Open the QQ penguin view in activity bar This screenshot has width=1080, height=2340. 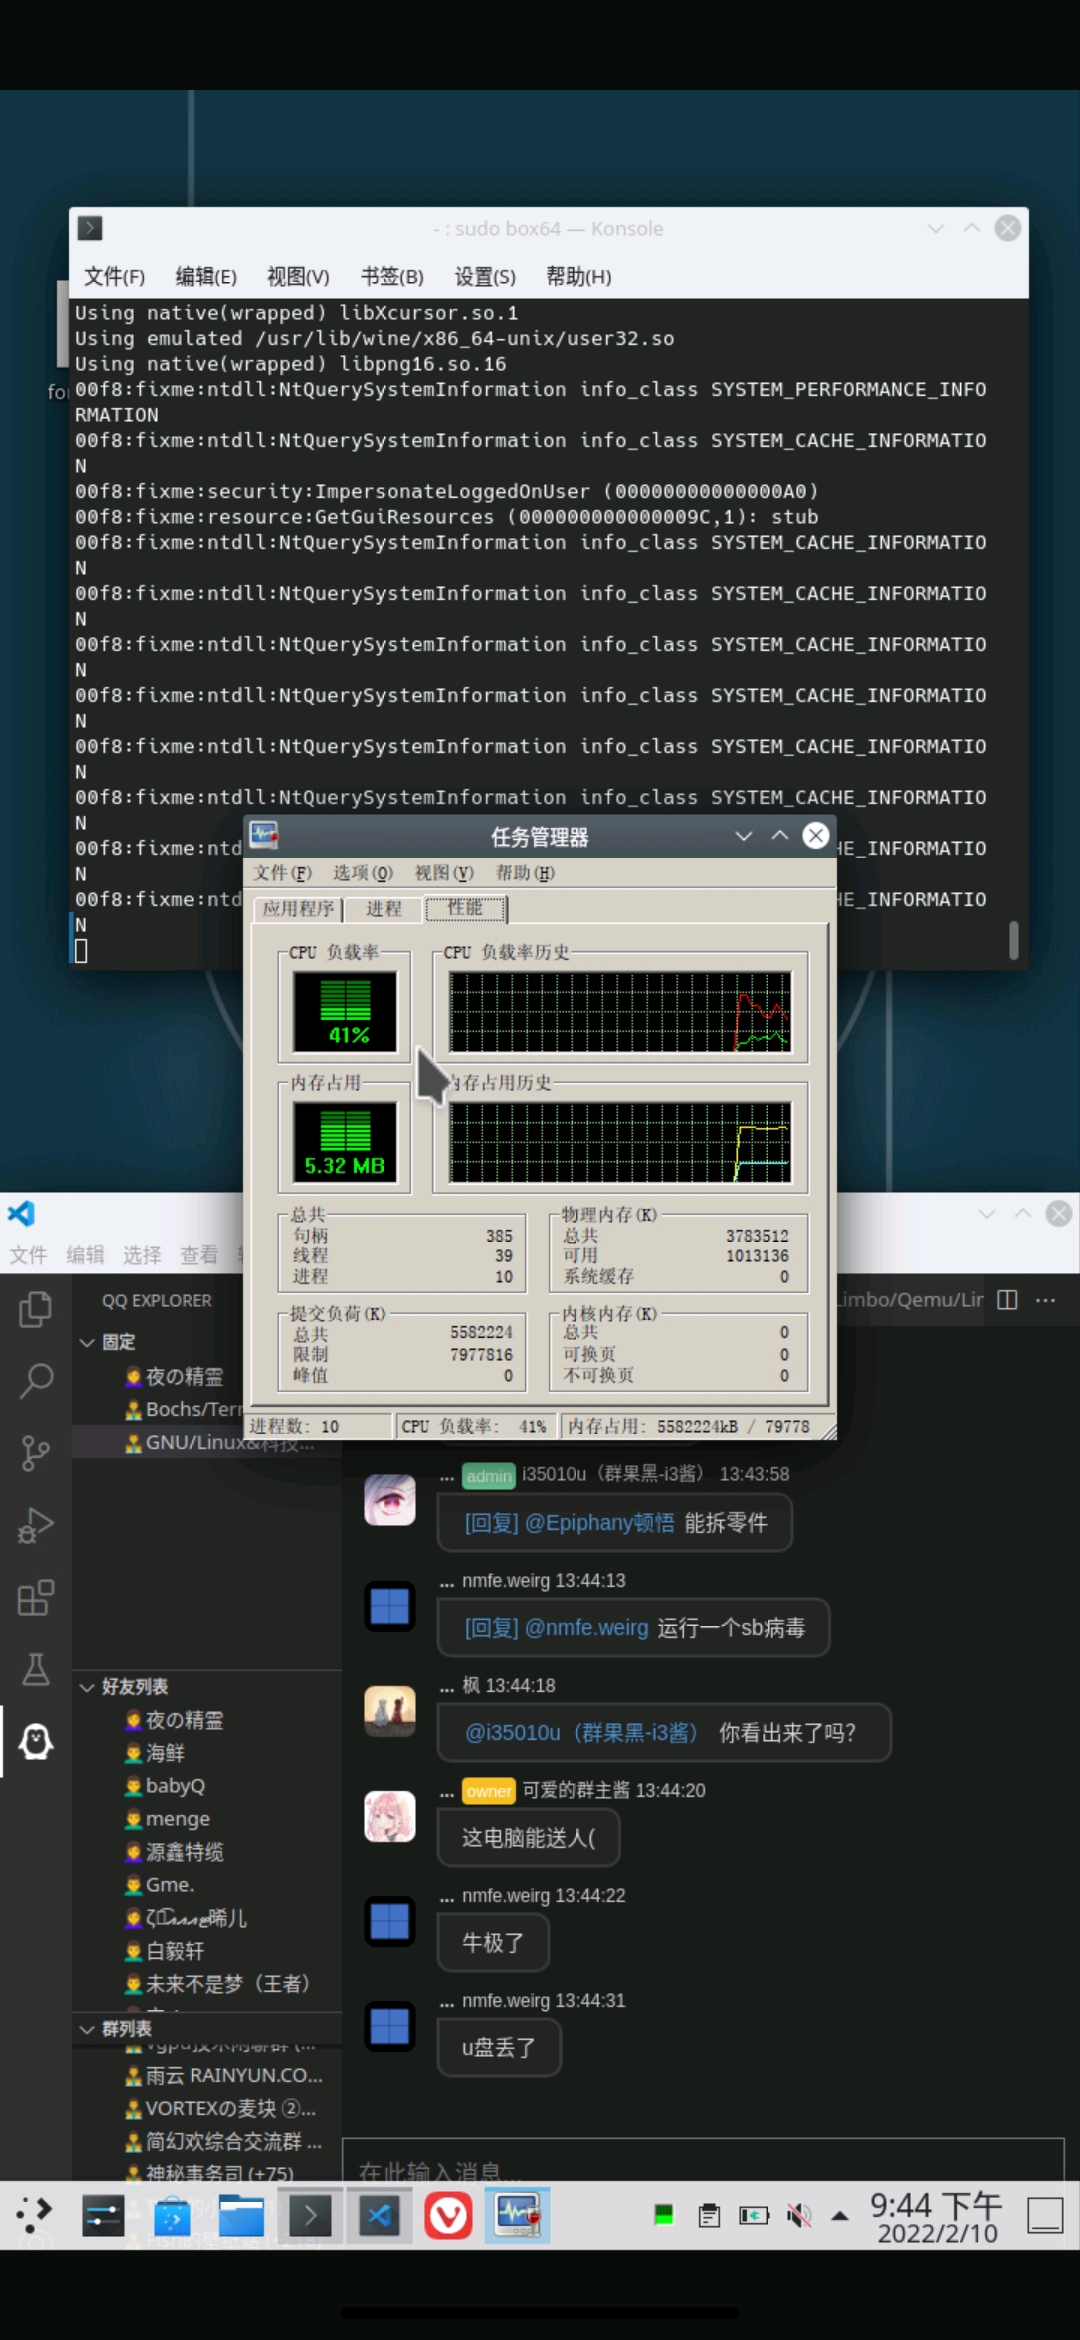[36, 1741]
